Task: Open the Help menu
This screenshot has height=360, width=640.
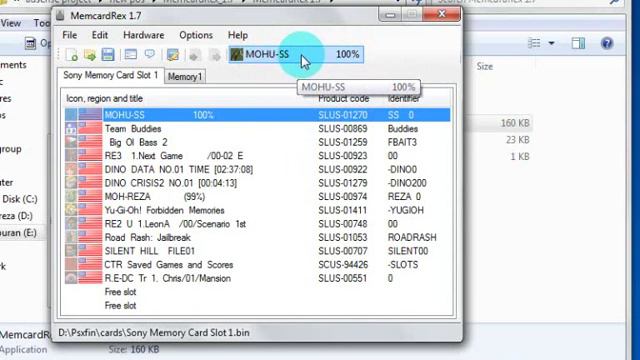Action: tap(238, 35)
